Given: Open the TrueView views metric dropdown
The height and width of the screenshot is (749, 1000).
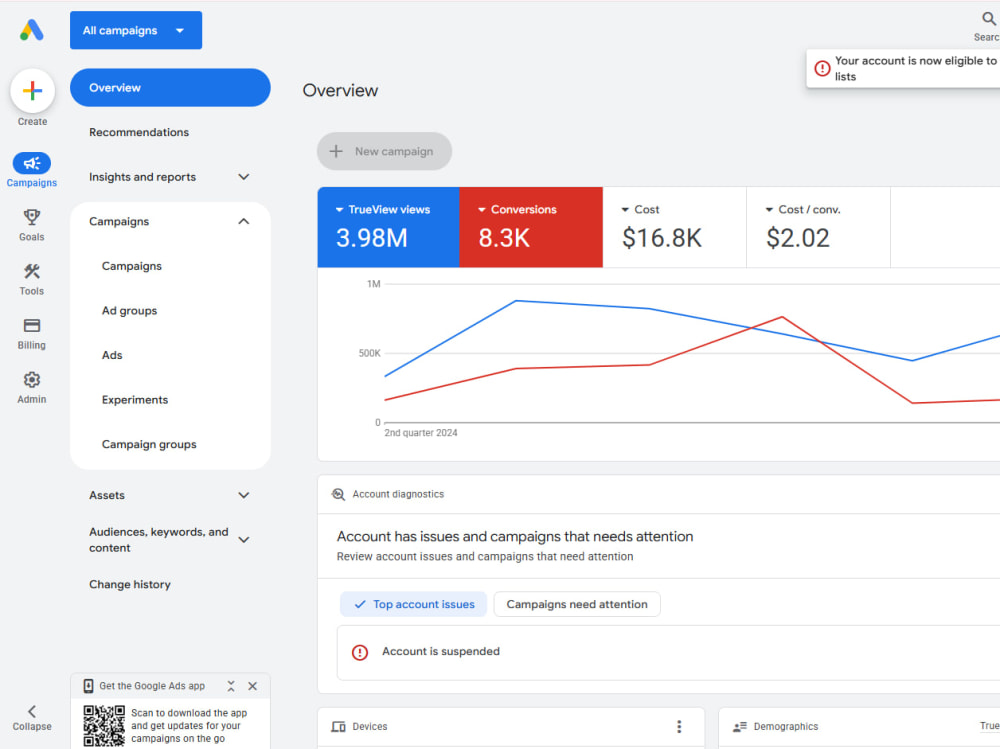Looking at the screenshot, I should tap(339, 209).
